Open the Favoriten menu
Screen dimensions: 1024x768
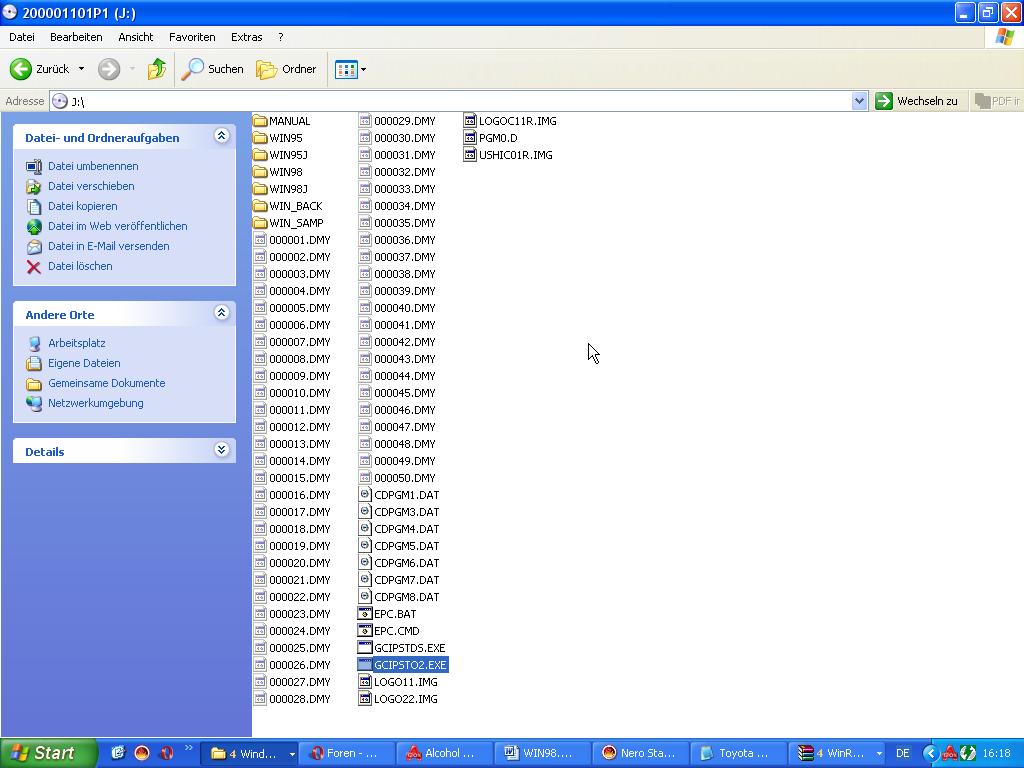pos(192,37)
